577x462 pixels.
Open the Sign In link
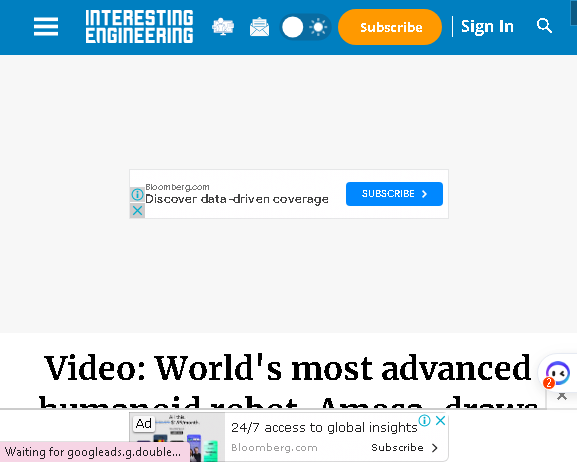(x=487, y=27)
